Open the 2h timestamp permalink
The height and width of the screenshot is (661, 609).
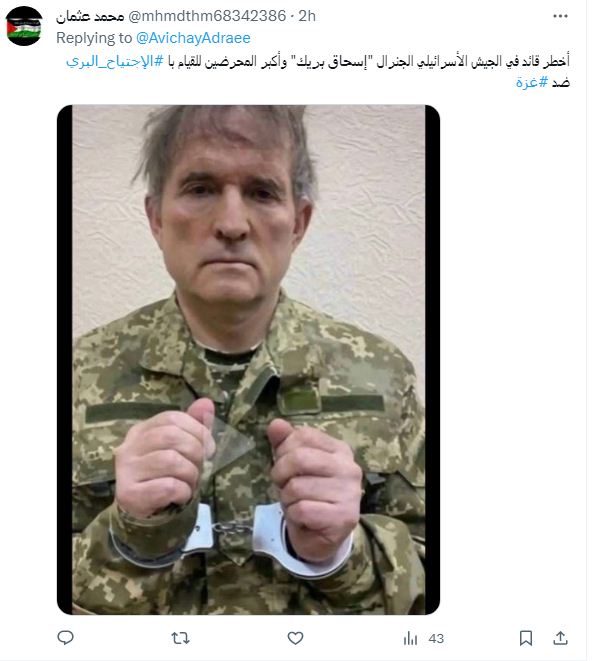coord(307,16)
